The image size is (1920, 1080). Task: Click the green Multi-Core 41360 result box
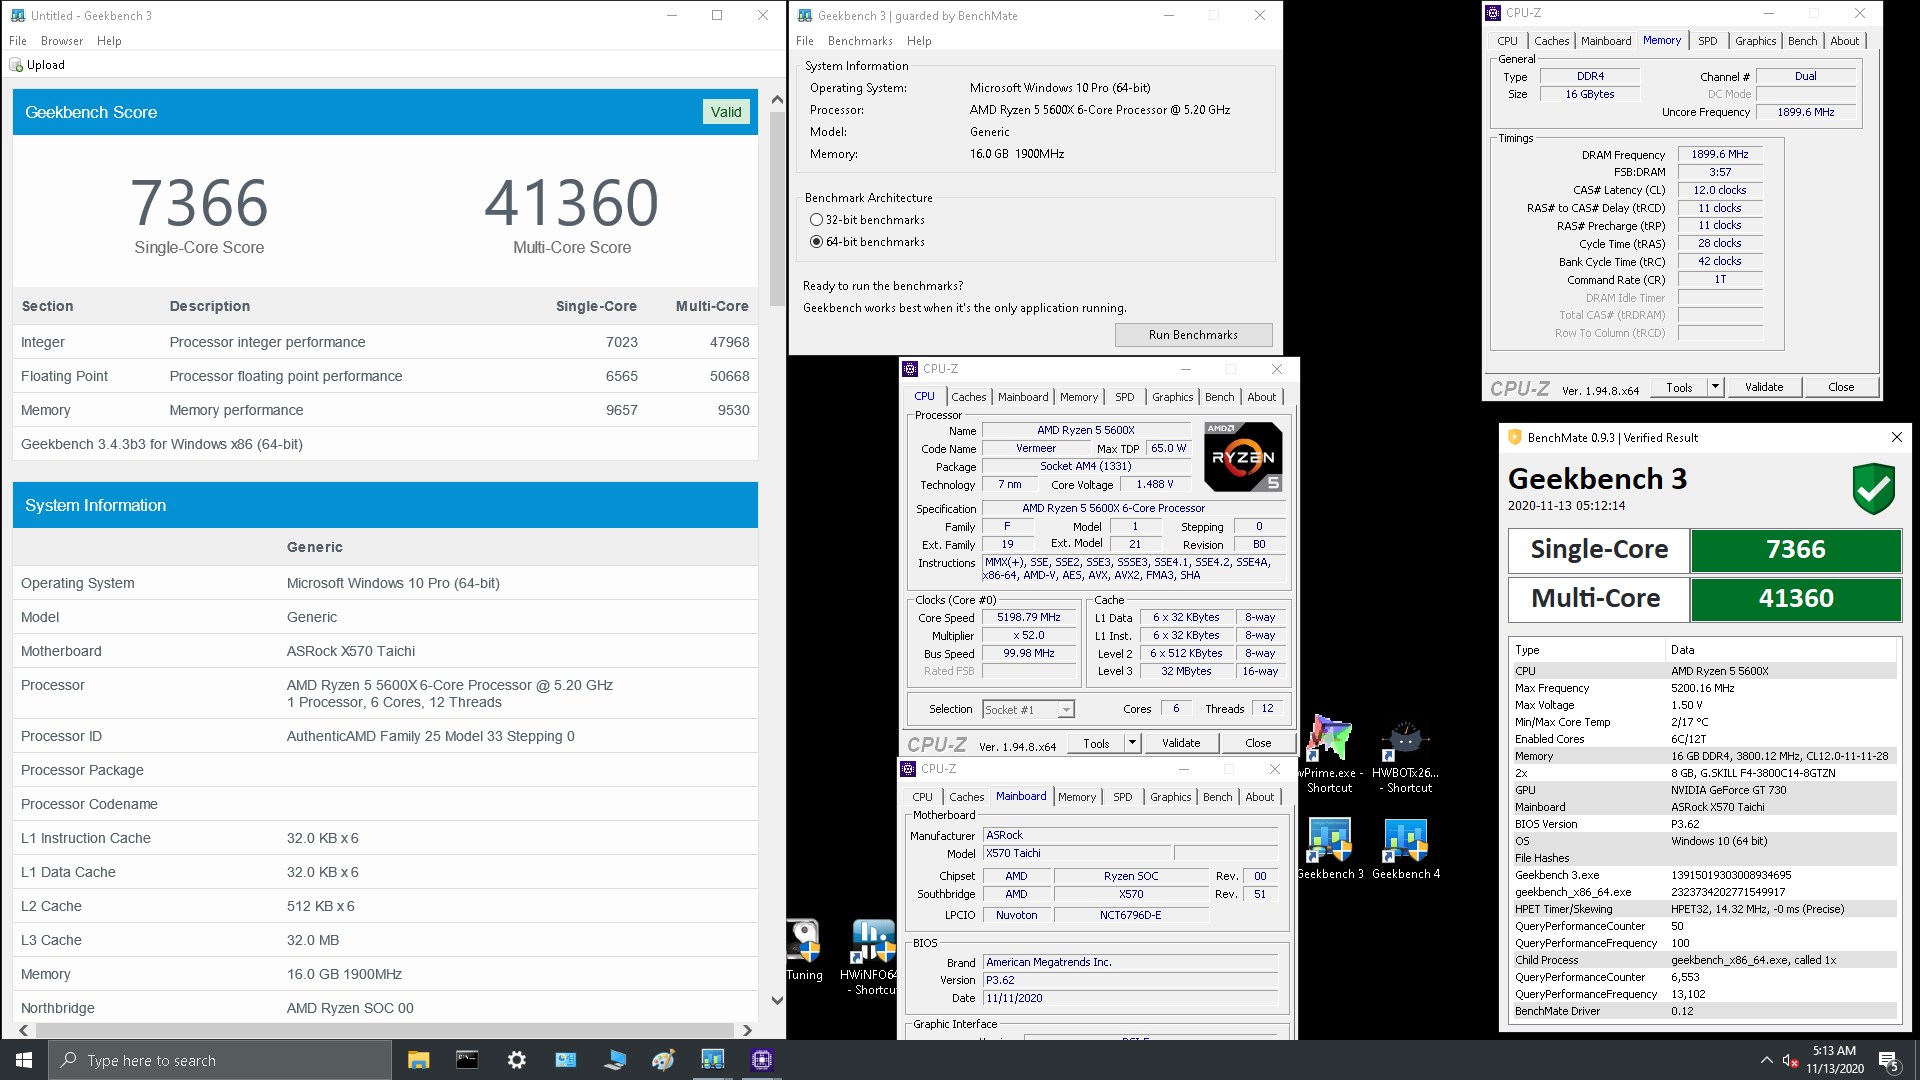pyautogui.click(x=1796, y=599)
